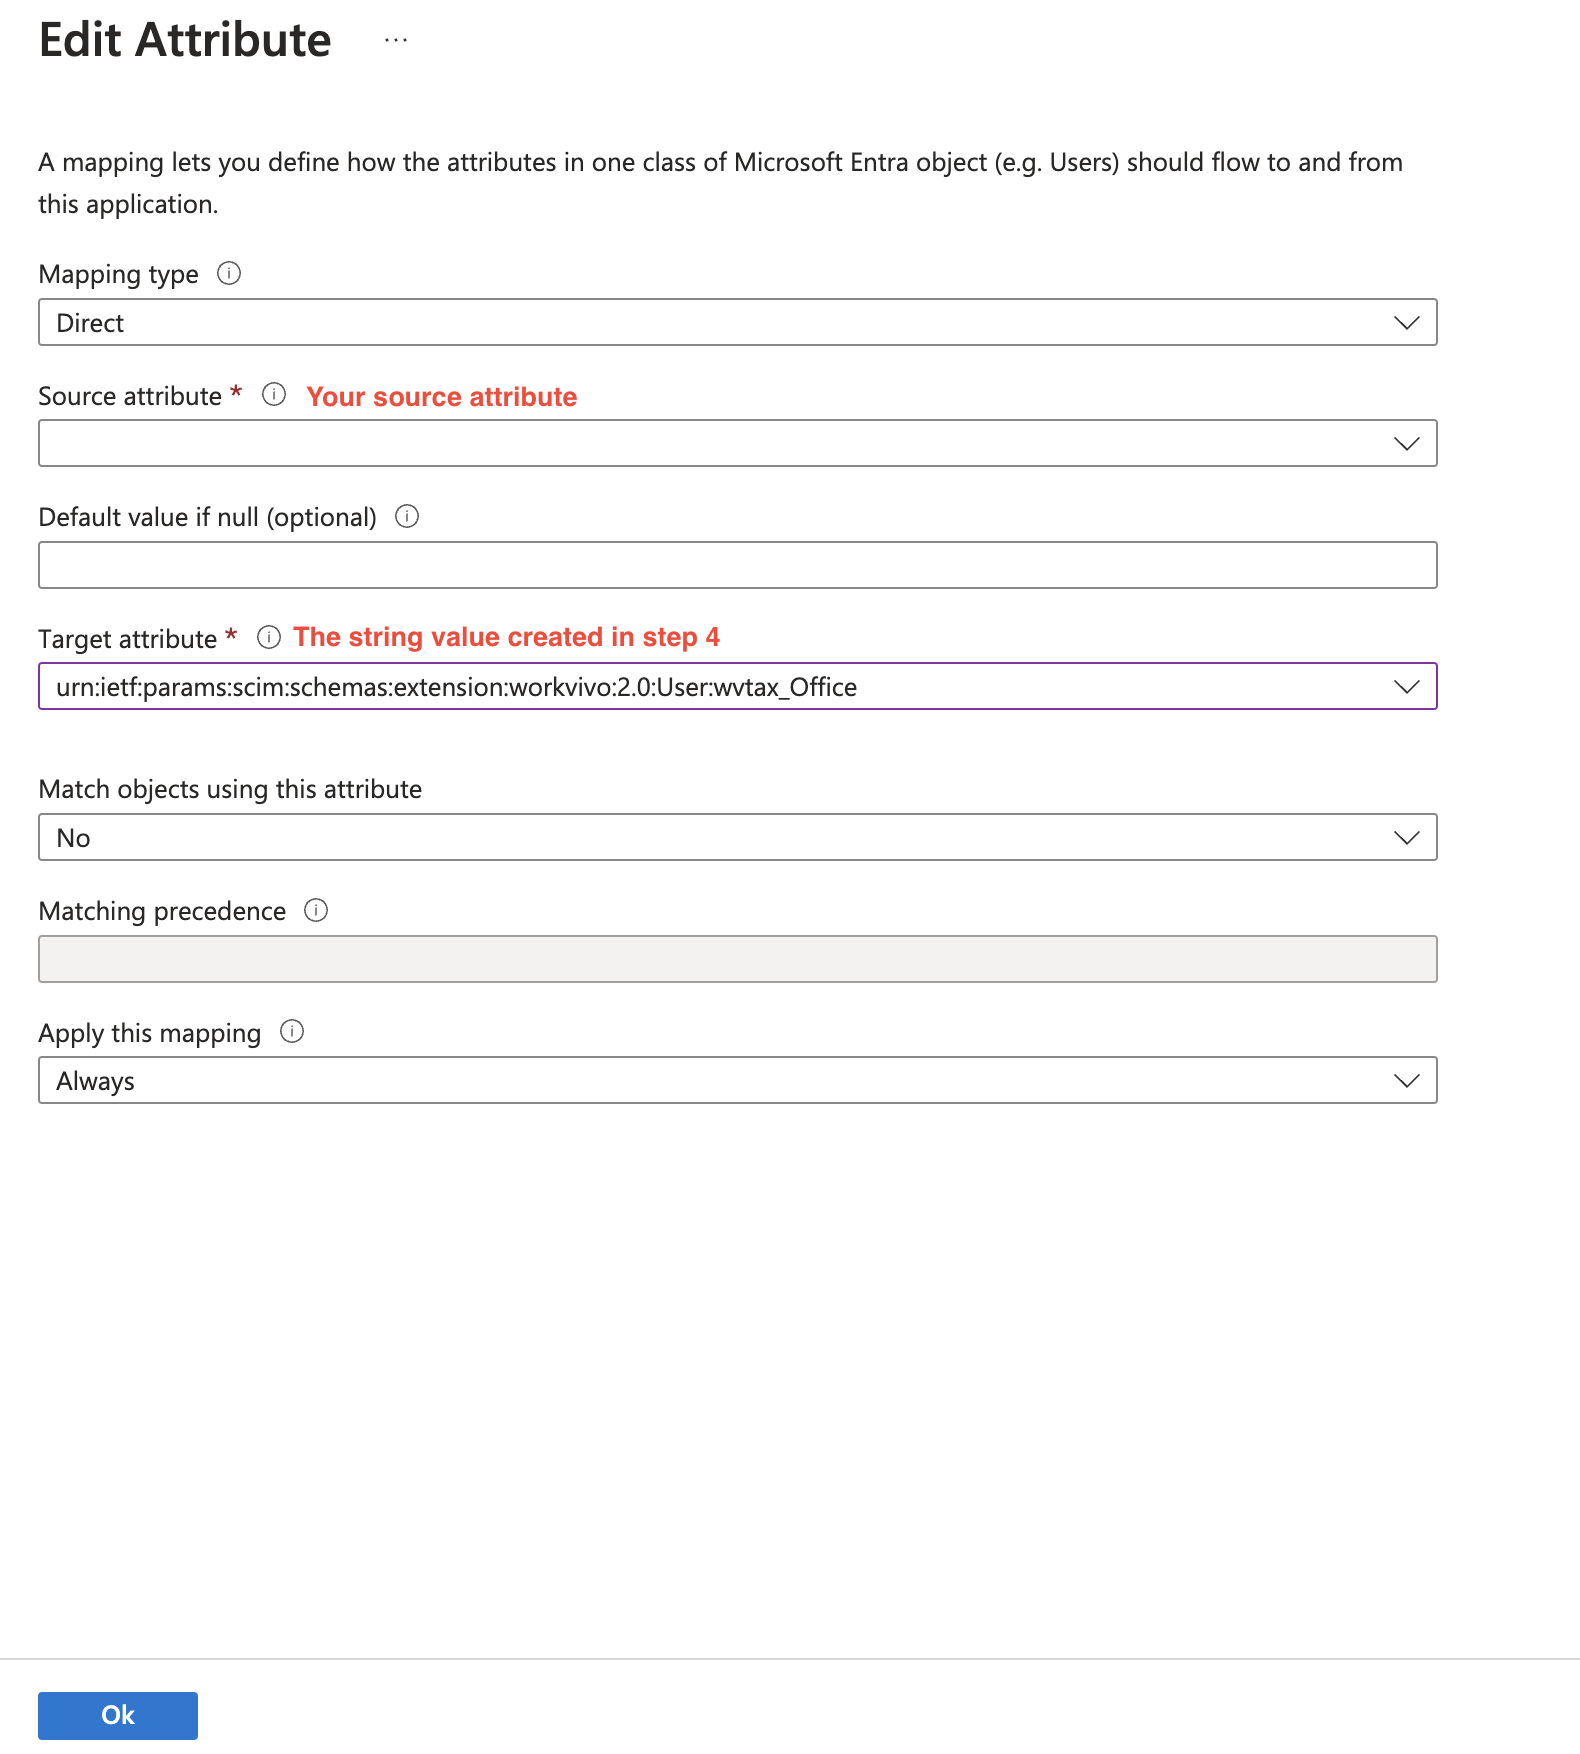The image size is (1580, 1754).
Task: Open the Match objects using this attribute dropdown
Action: pyautogui.click(x=738, y=837)
